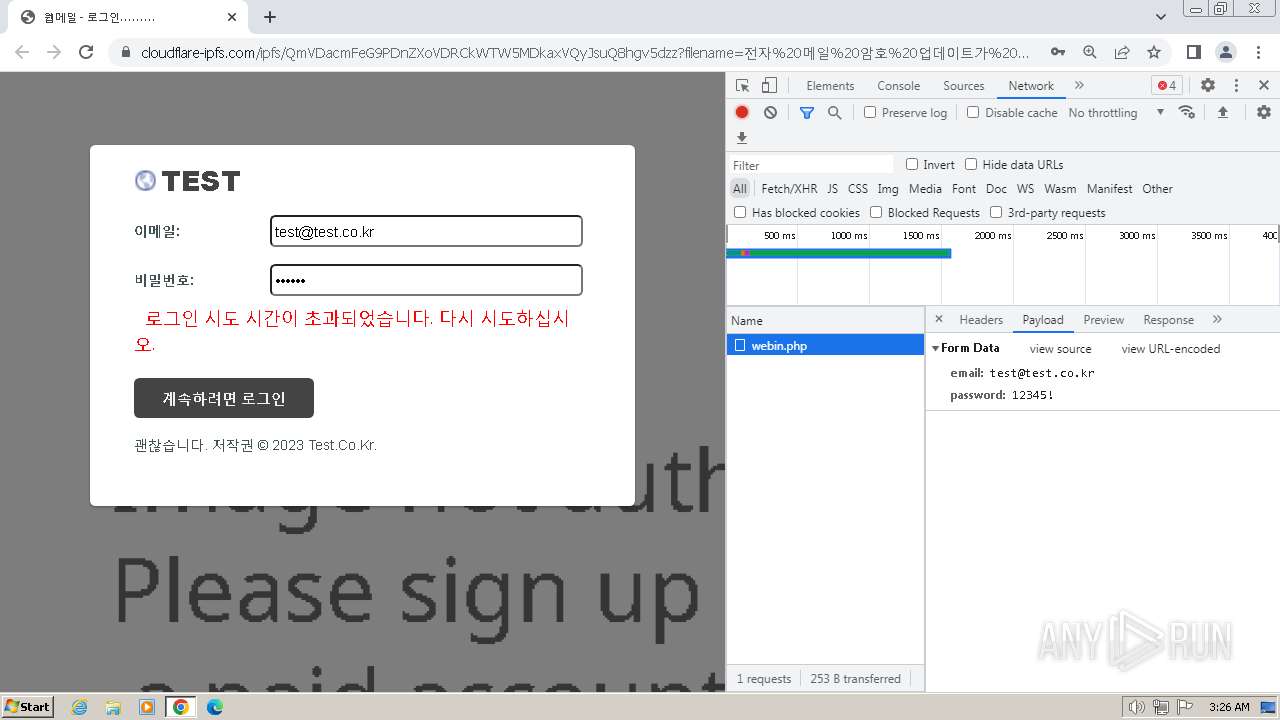Click the share page icon

tap(1122, 52)
